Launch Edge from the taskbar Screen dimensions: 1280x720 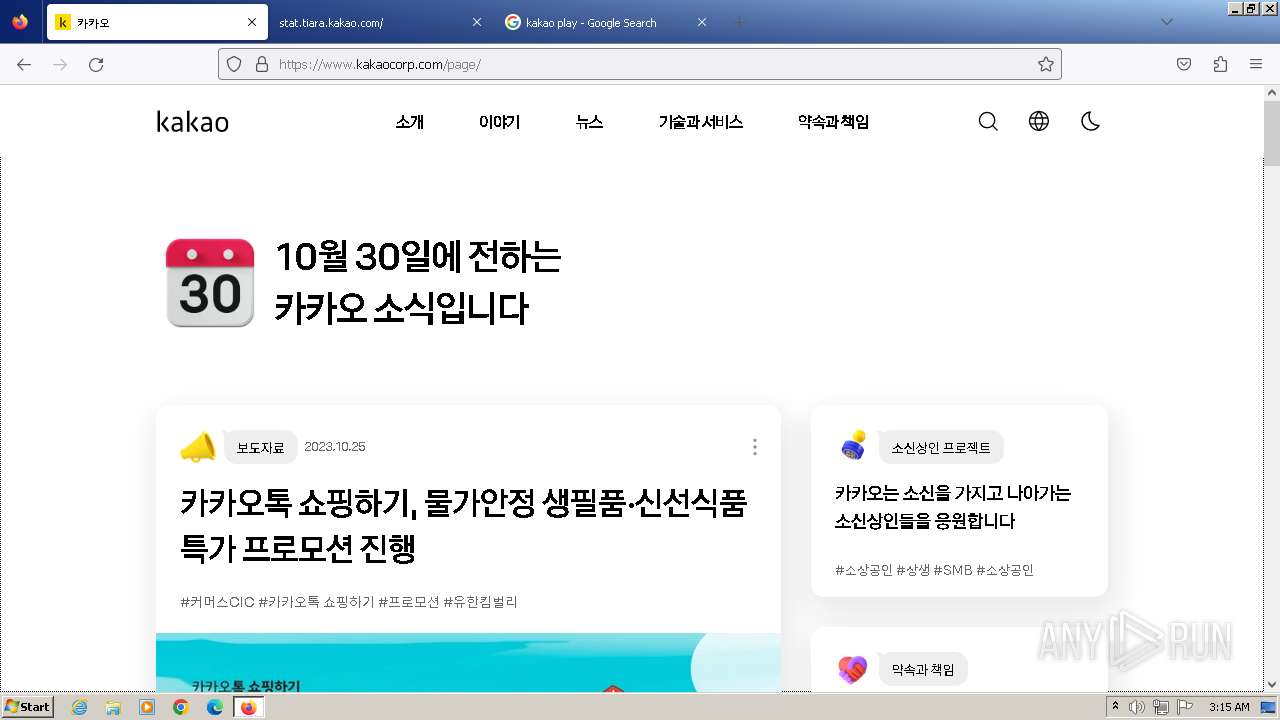tap(215, 707)
